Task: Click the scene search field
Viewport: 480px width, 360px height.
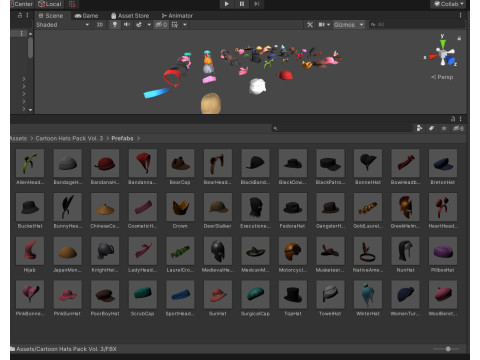Action: click(x=417, y=25)
